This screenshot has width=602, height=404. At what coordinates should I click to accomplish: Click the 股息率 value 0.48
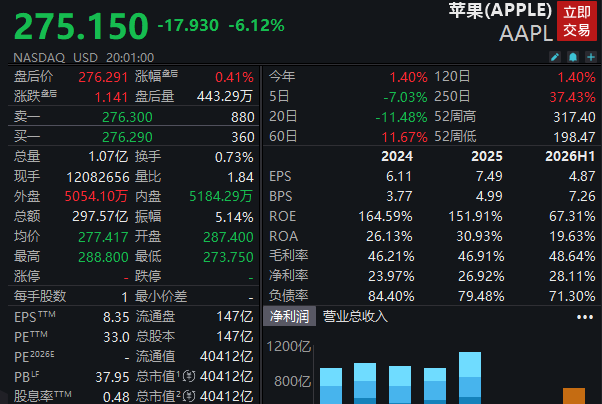pyautogui.click(x=116, y=397)
